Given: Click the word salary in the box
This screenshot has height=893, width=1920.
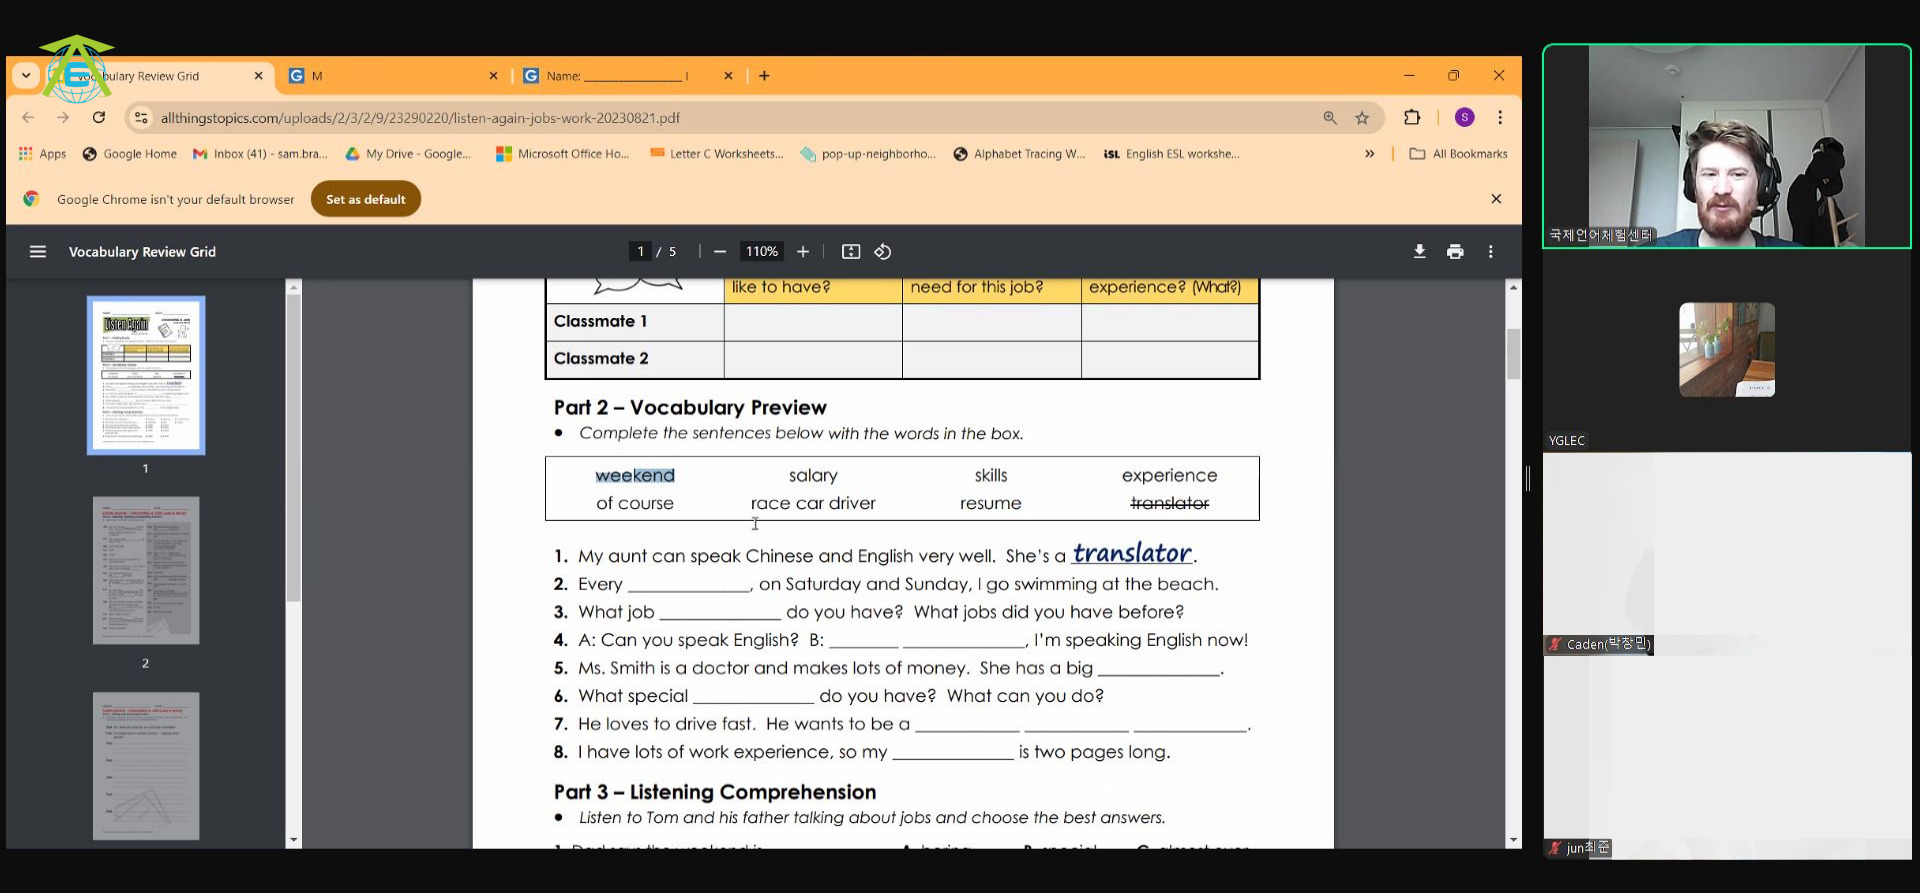Looking at the screenshot, I should (813, 476).
